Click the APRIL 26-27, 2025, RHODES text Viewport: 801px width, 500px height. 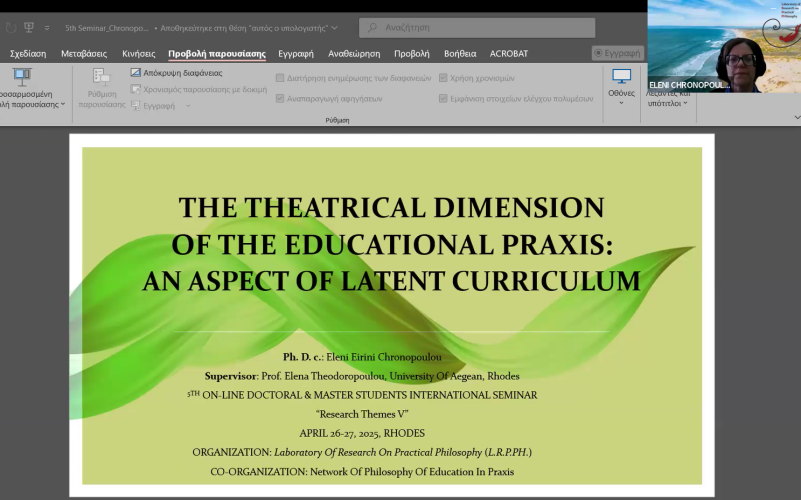click(362, 433)
